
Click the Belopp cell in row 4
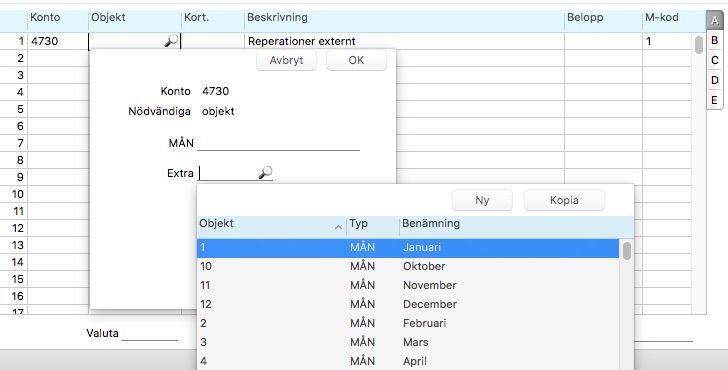pos(604,92)
